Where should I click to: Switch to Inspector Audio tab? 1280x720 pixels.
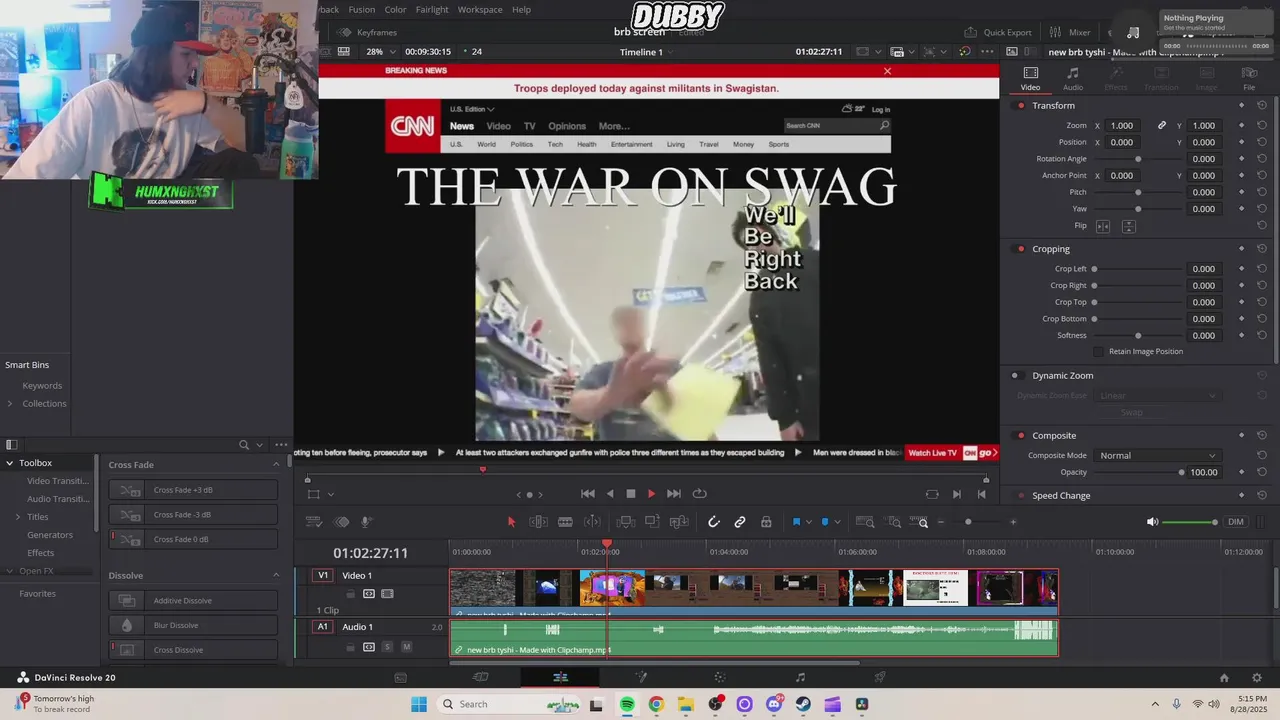click(x=1072, y=78)
